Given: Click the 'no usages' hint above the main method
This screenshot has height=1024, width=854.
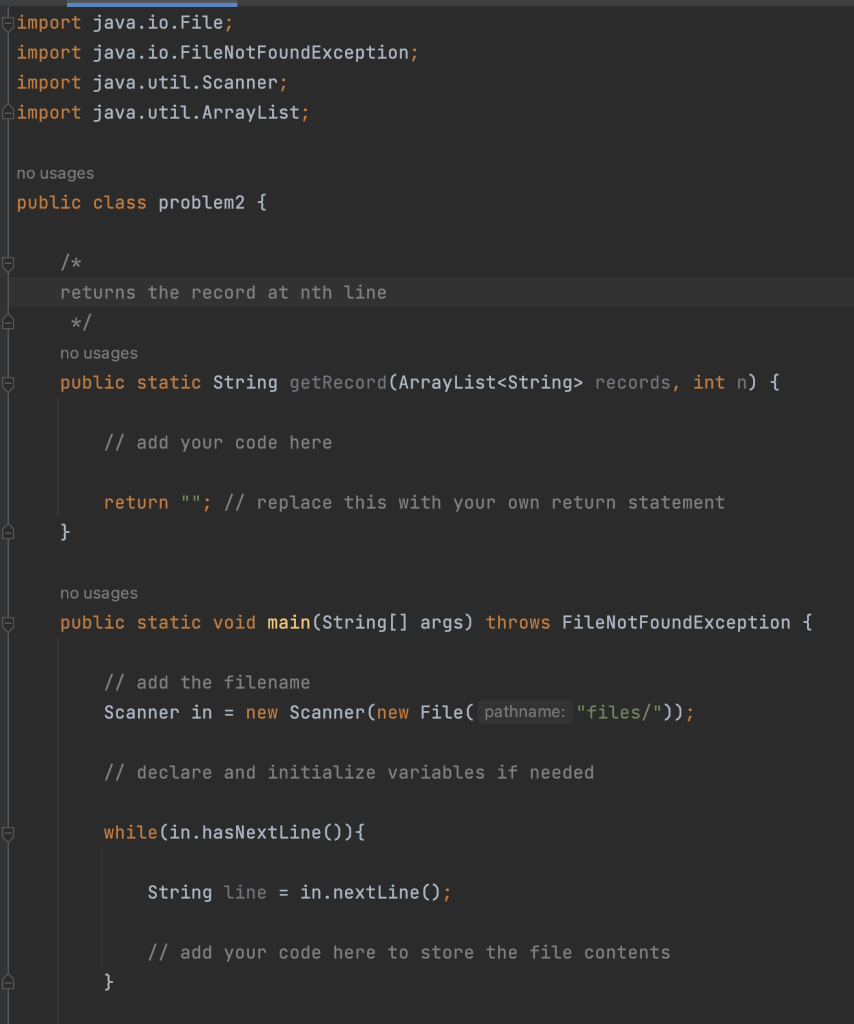Looking at the screenshot, I should (x=99, y=592).
